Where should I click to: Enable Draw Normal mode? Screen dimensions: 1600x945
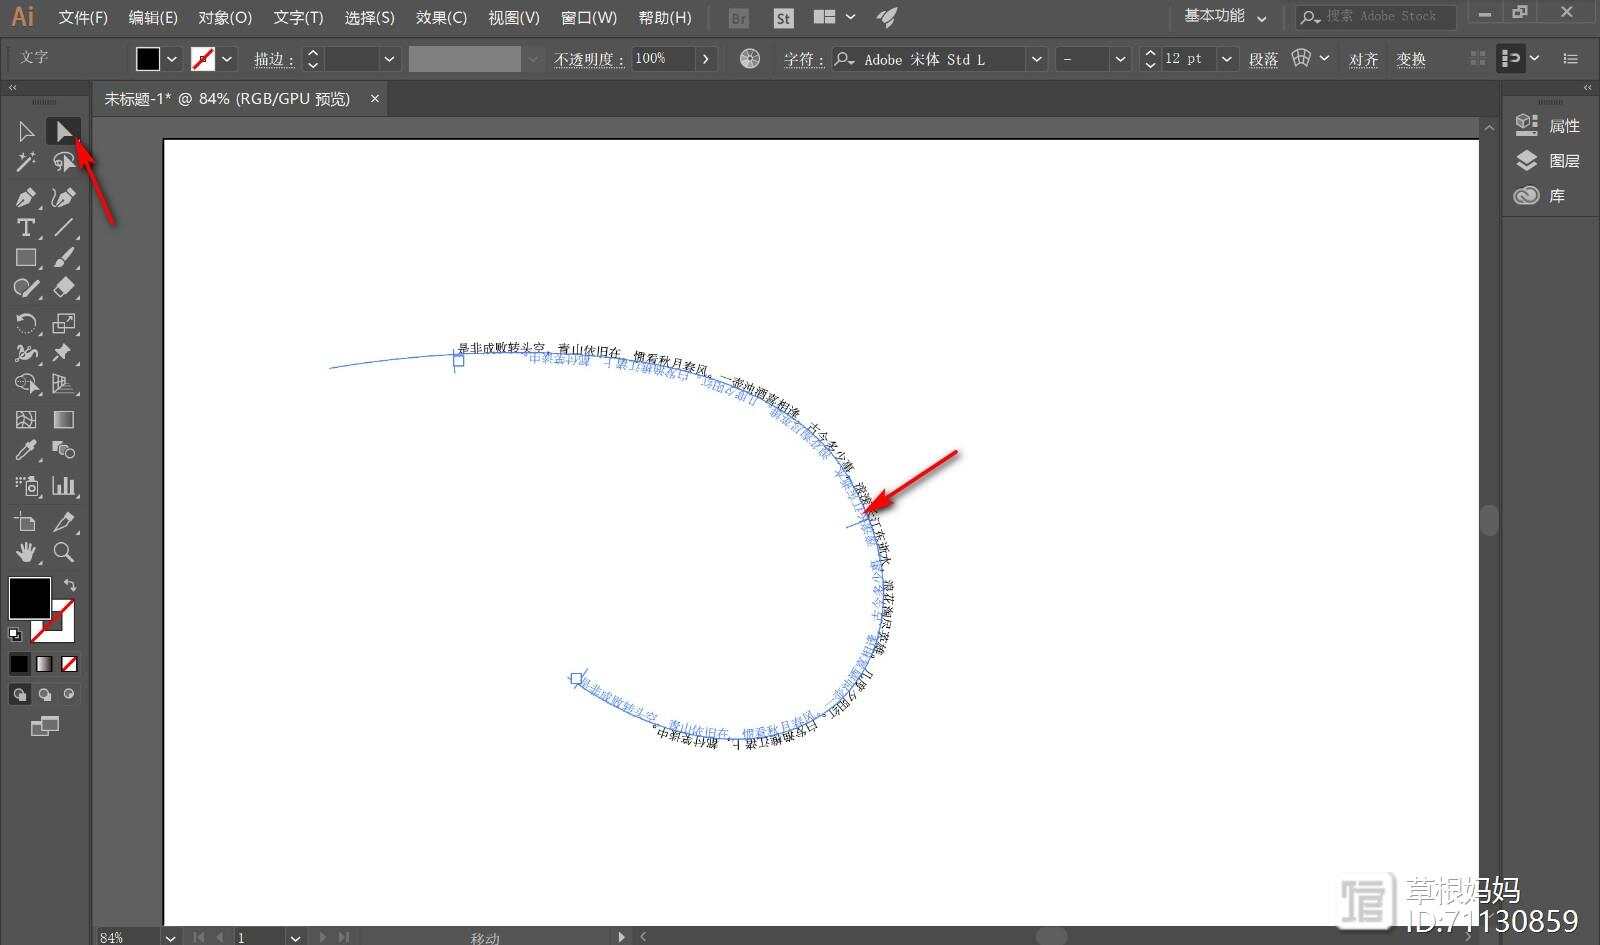[x=20, y=694]
